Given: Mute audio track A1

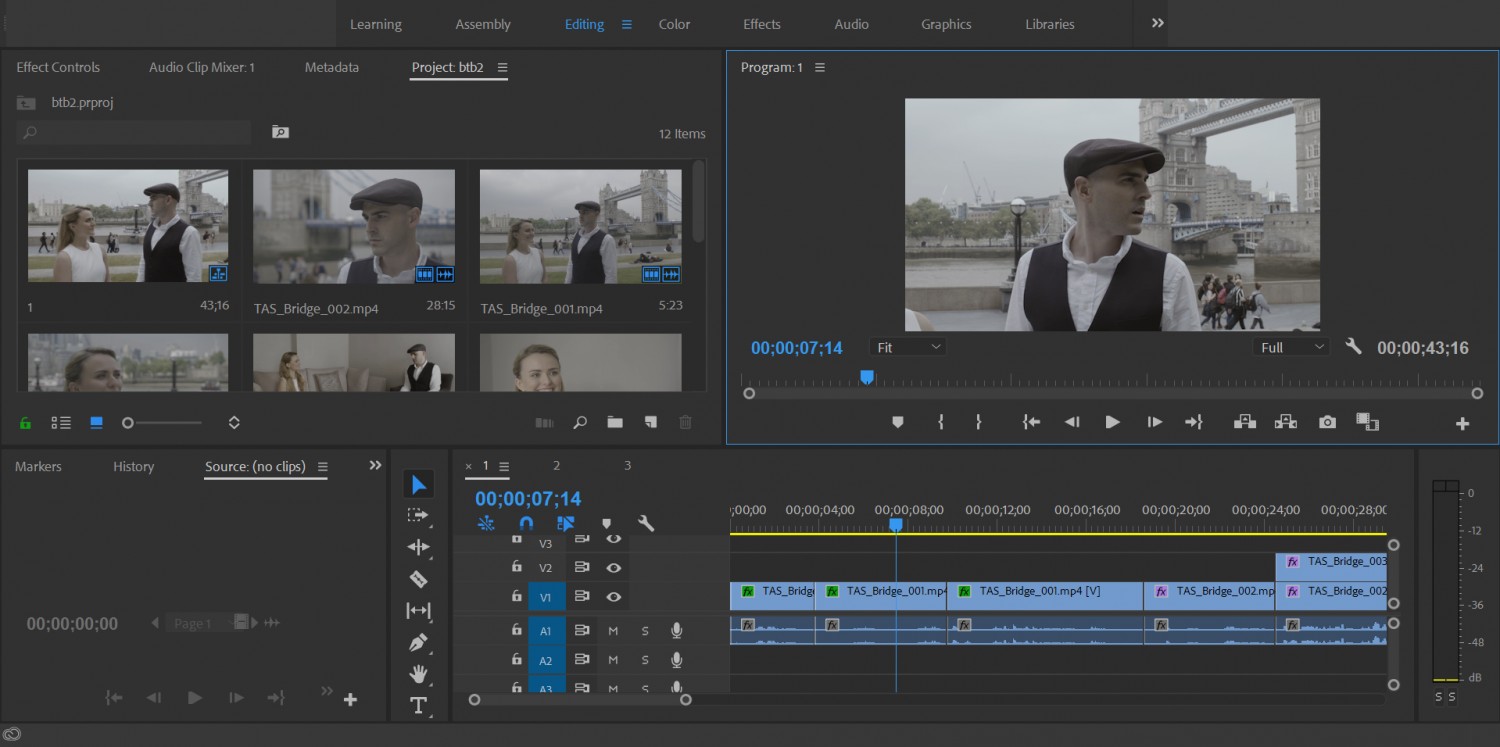Looking at the screenshot, I should (x=613, y=631).
